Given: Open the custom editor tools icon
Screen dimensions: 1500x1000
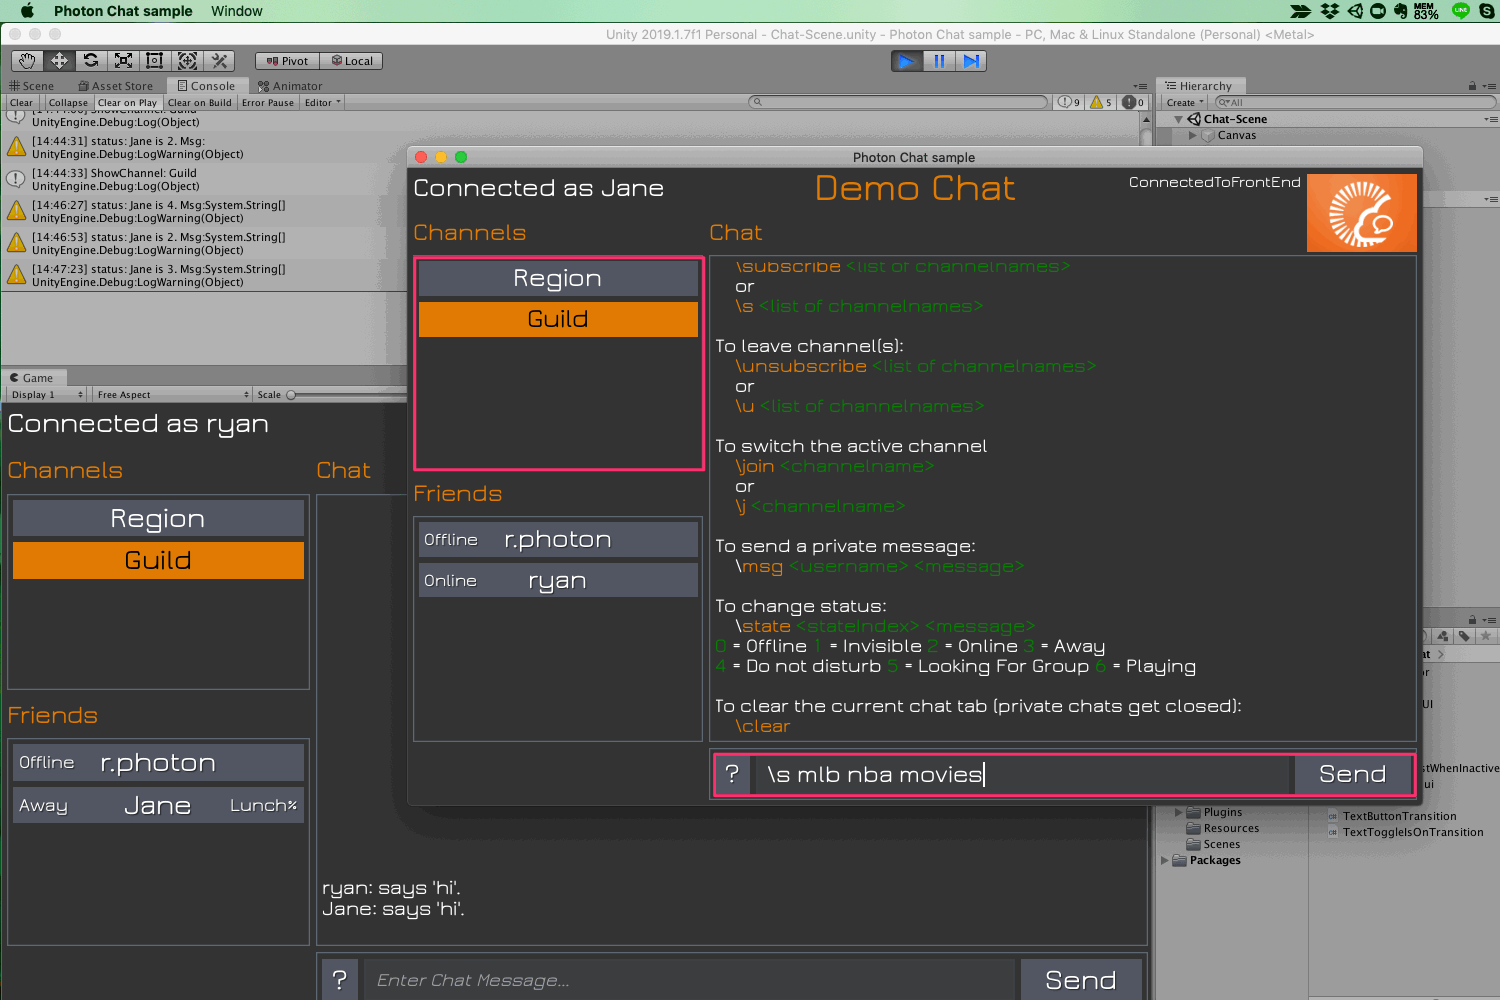Looking at the screenshot, I should 220,61.
